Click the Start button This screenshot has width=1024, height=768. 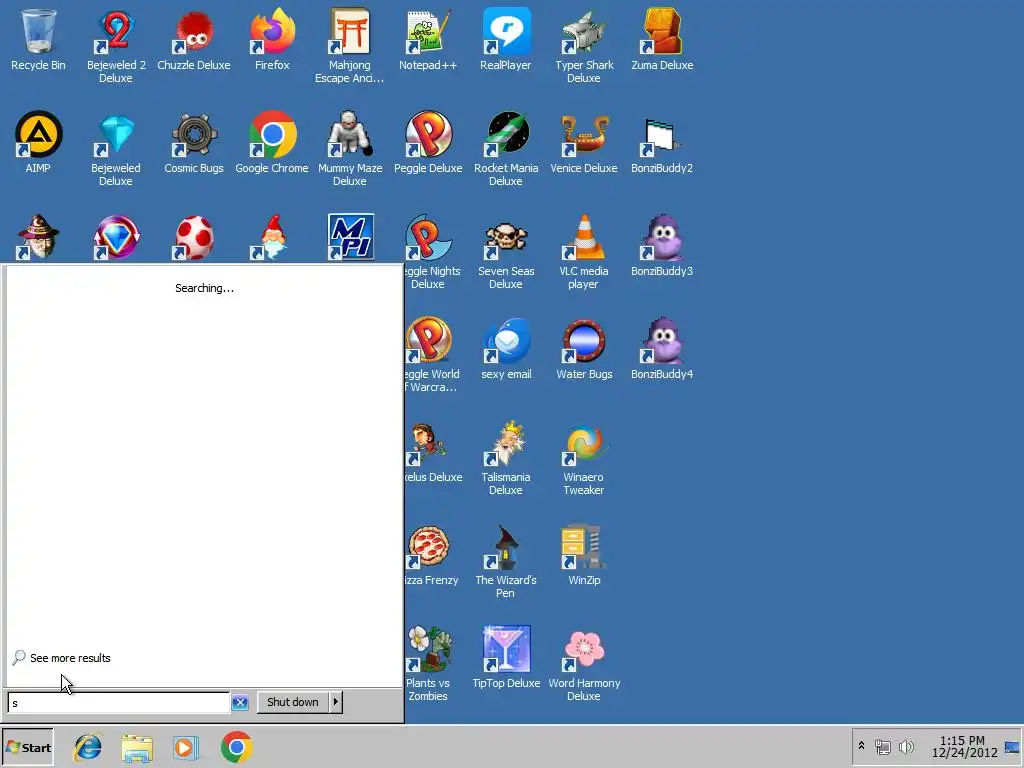(x=27, y=748)
